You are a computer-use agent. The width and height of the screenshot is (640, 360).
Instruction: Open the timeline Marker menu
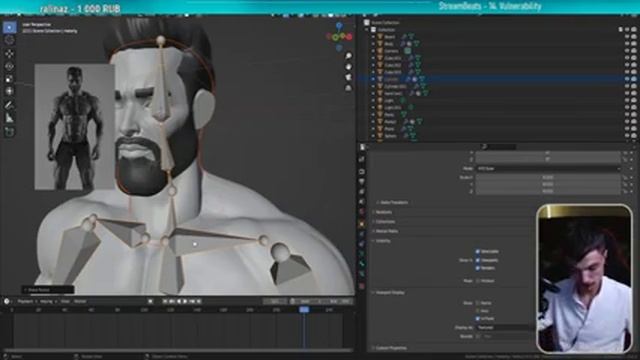point(80,301)
